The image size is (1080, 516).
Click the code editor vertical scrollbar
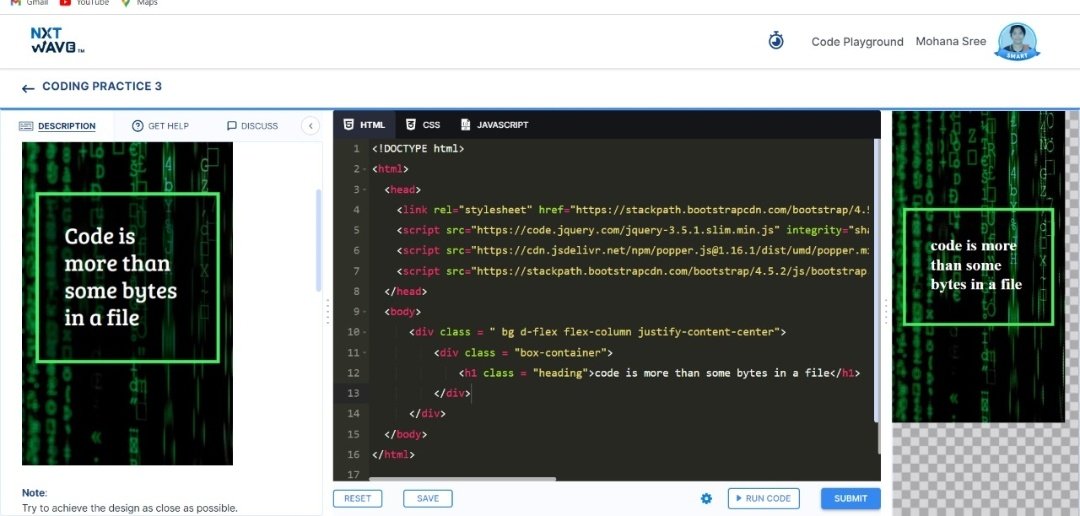(878, 279)
